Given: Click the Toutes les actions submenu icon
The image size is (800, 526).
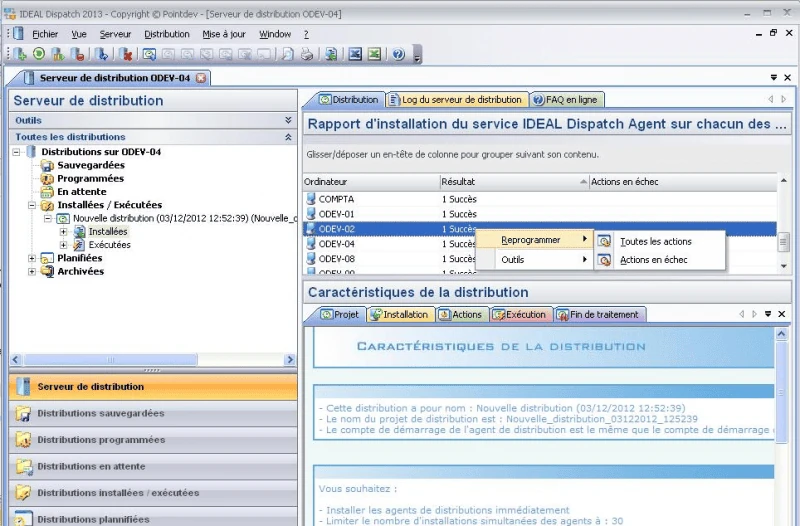Looking at the screenshot, I should point(605,241).
